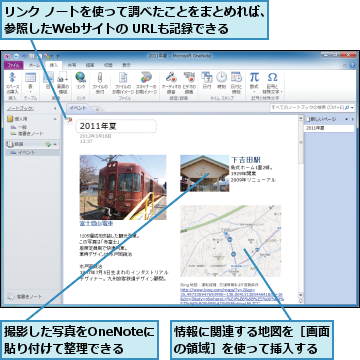Viewport: 360px width, 360px height.
Task: Collapse the Notebooks navigation pane arrow
Action: 55,109
